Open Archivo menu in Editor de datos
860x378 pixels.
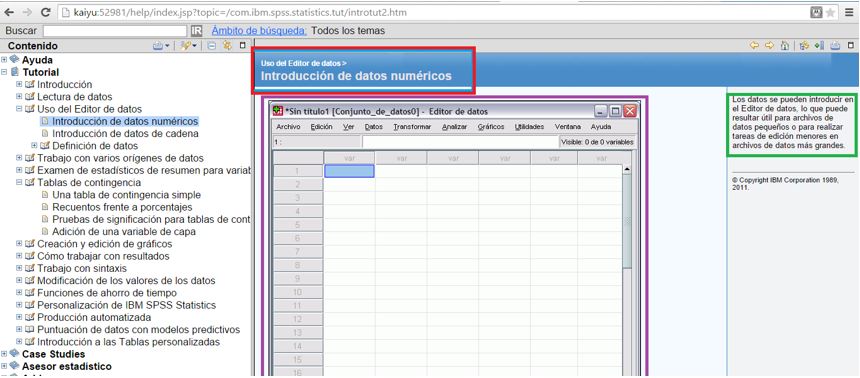coord(288,127)
